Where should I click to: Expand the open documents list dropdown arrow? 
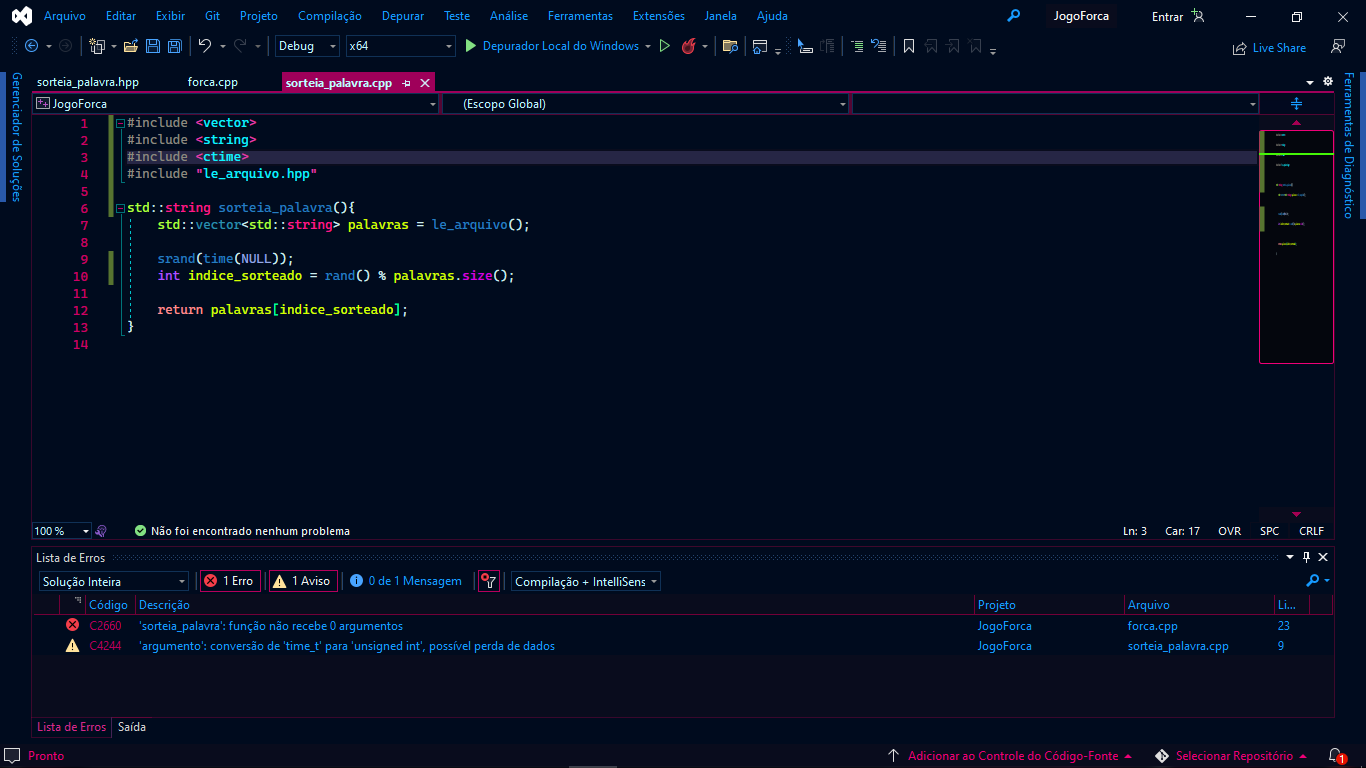(x=1310, y=82)
